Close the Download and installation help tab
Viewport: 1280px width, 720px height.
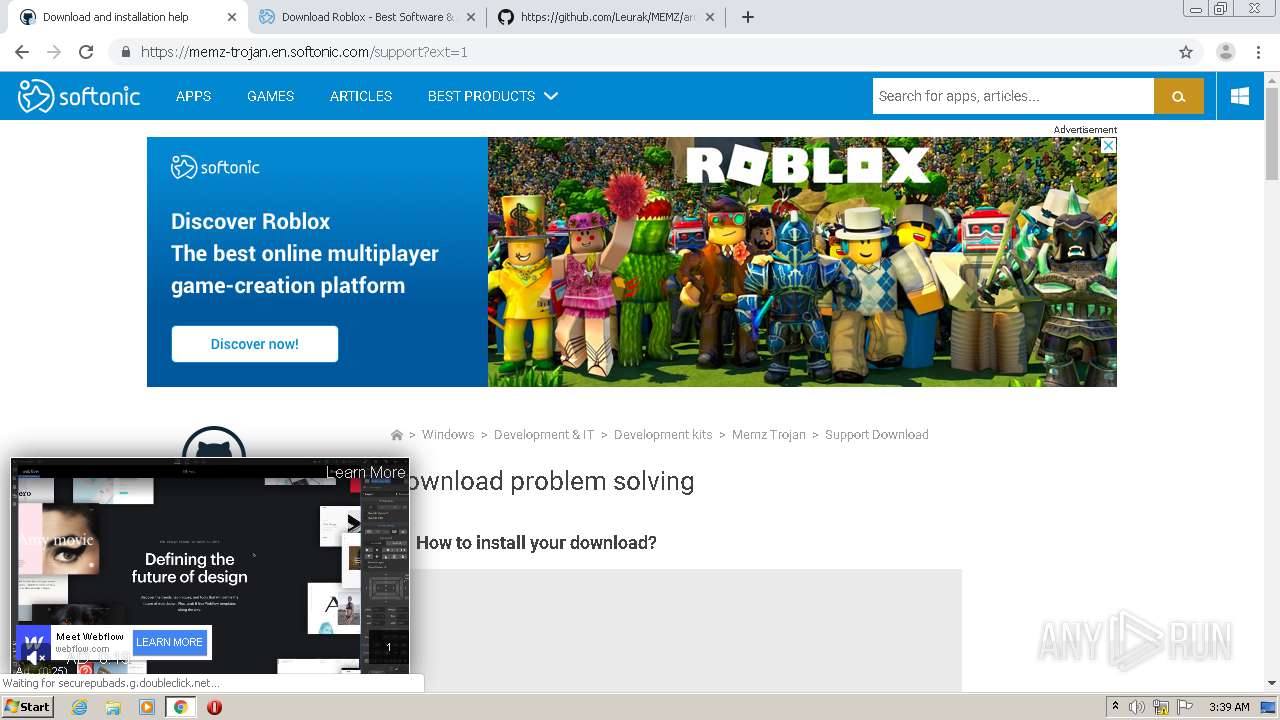[232, 17]
